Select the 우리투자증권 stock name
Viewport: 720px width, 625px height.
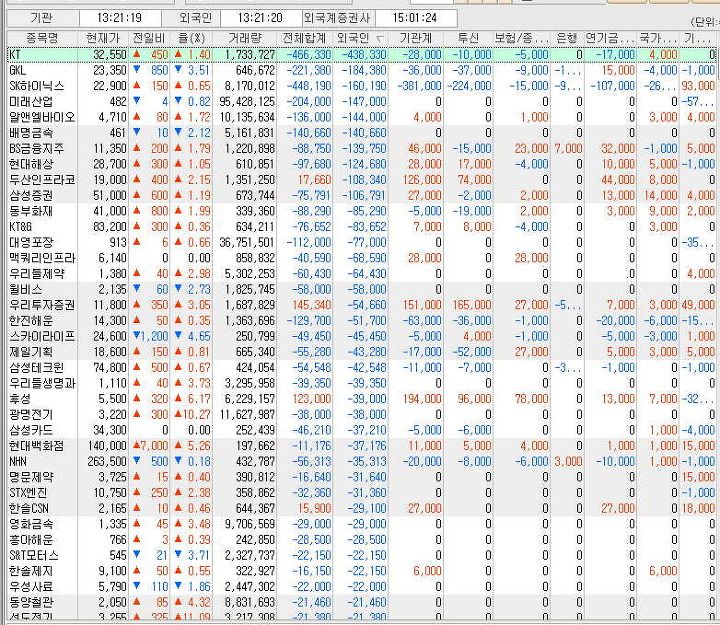pos(42,305)
